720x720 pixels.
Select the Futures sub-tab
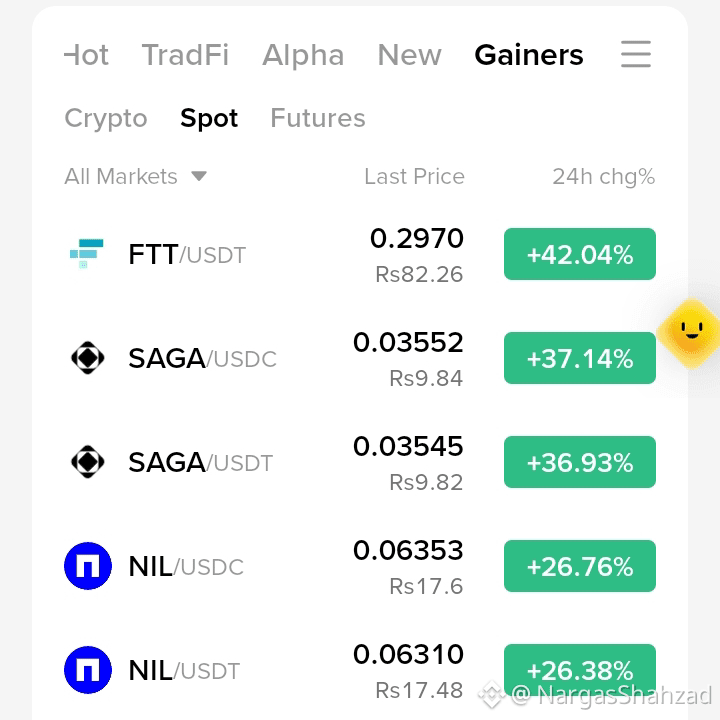pyautogui.click(x=318, y=118)
